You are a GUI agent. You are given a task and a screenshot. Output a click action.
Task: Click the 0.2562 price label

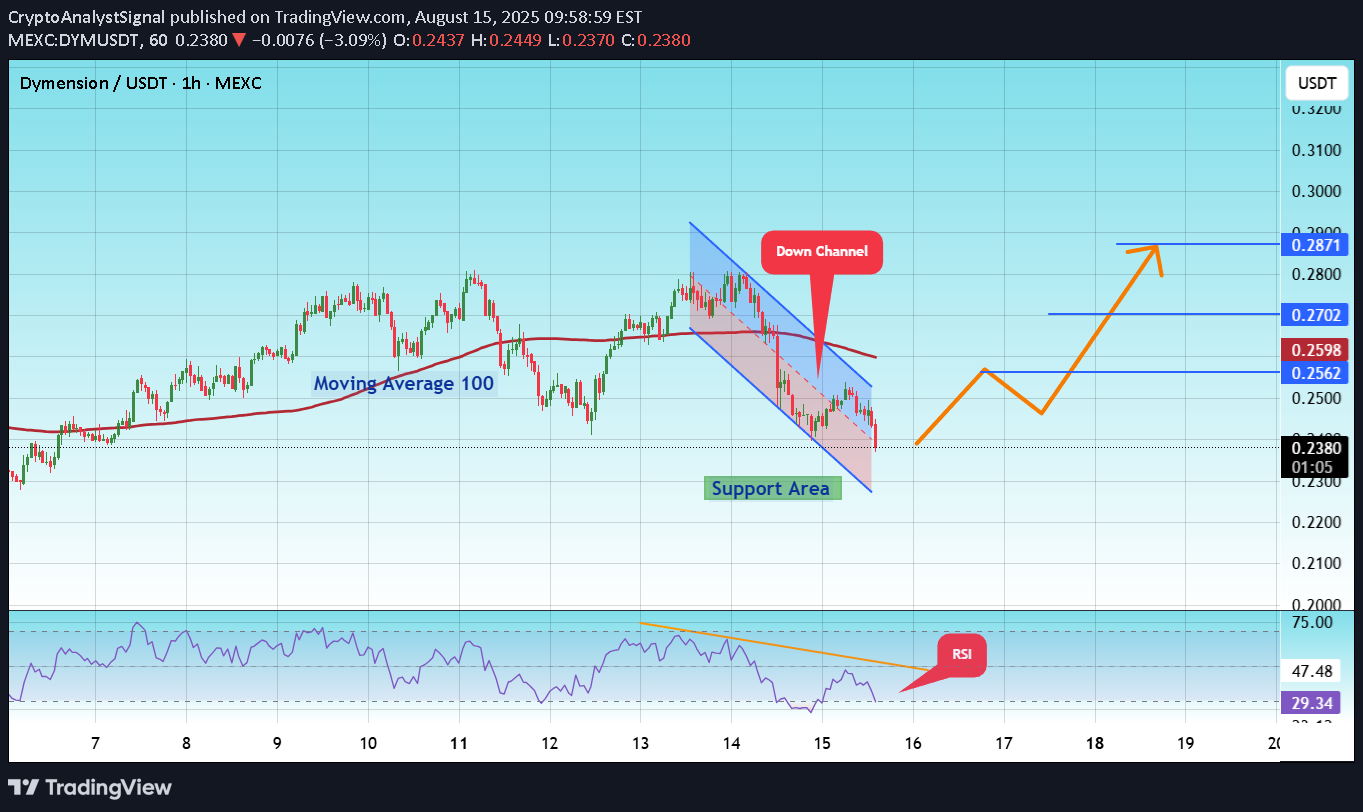click(x=1317, y=373)
